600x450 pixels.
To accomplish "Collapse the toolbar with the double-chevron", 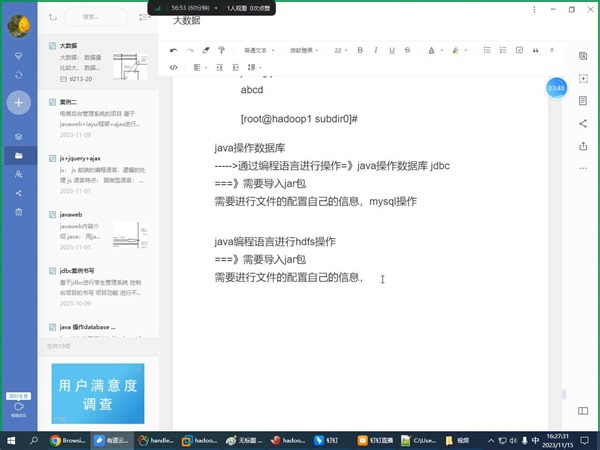I will tap(552, 50).
